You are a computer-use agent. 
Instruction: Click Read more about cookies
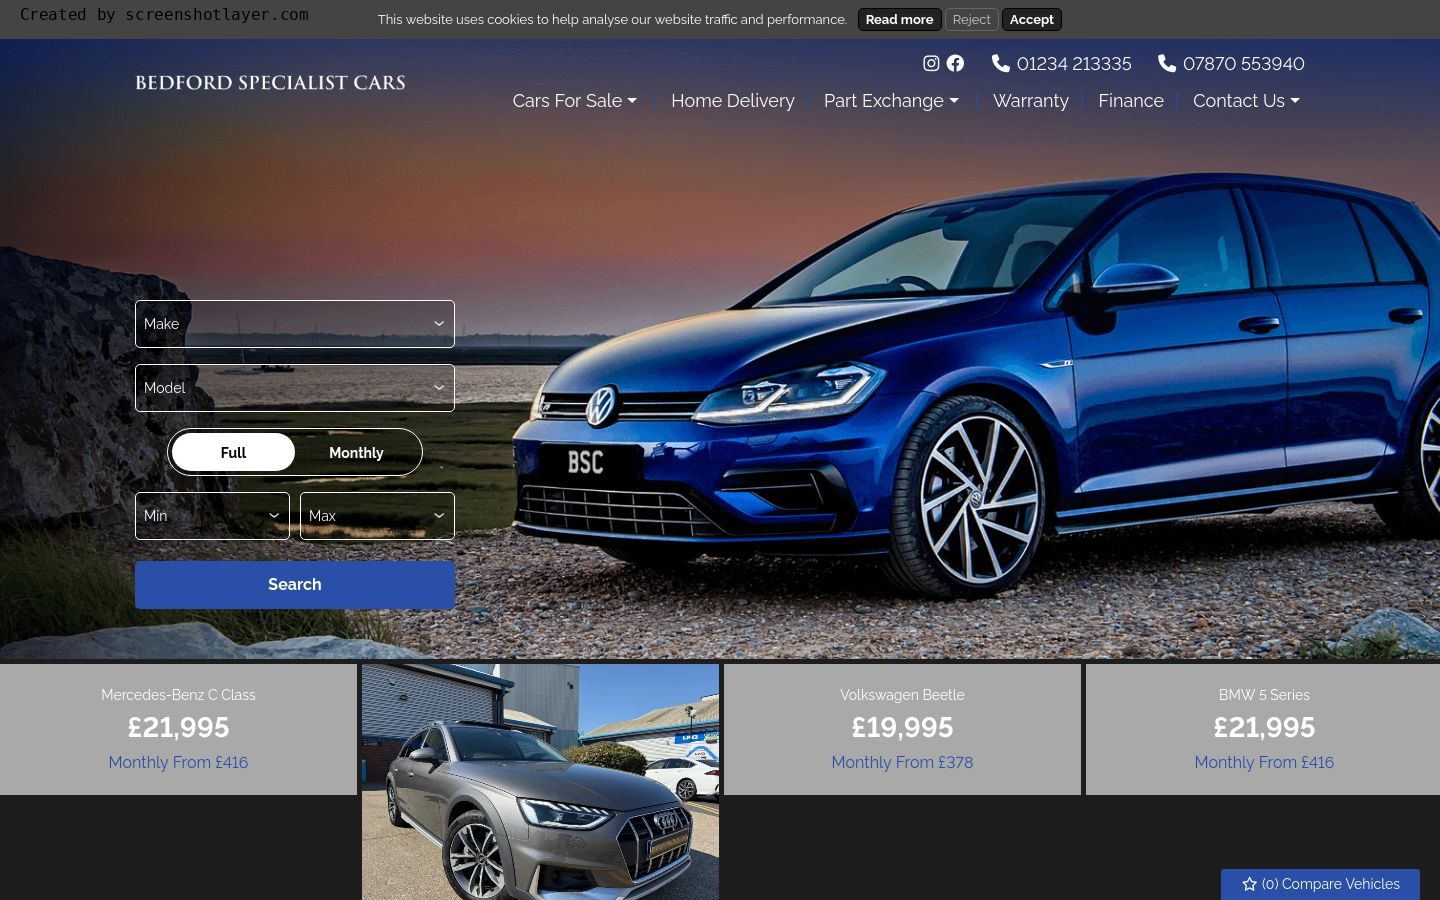899,19
